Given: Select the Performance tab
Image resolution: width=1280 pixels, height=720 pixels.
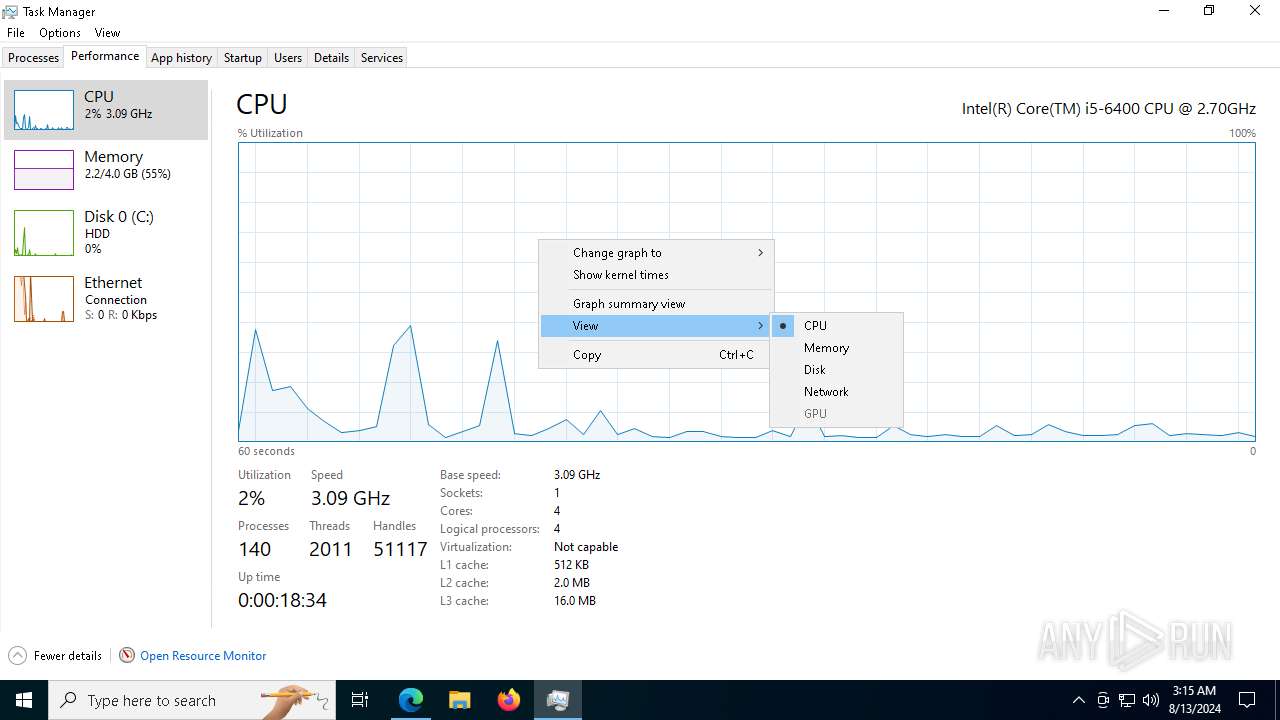Looking at the screenshot, I should (x=105, y=57).
